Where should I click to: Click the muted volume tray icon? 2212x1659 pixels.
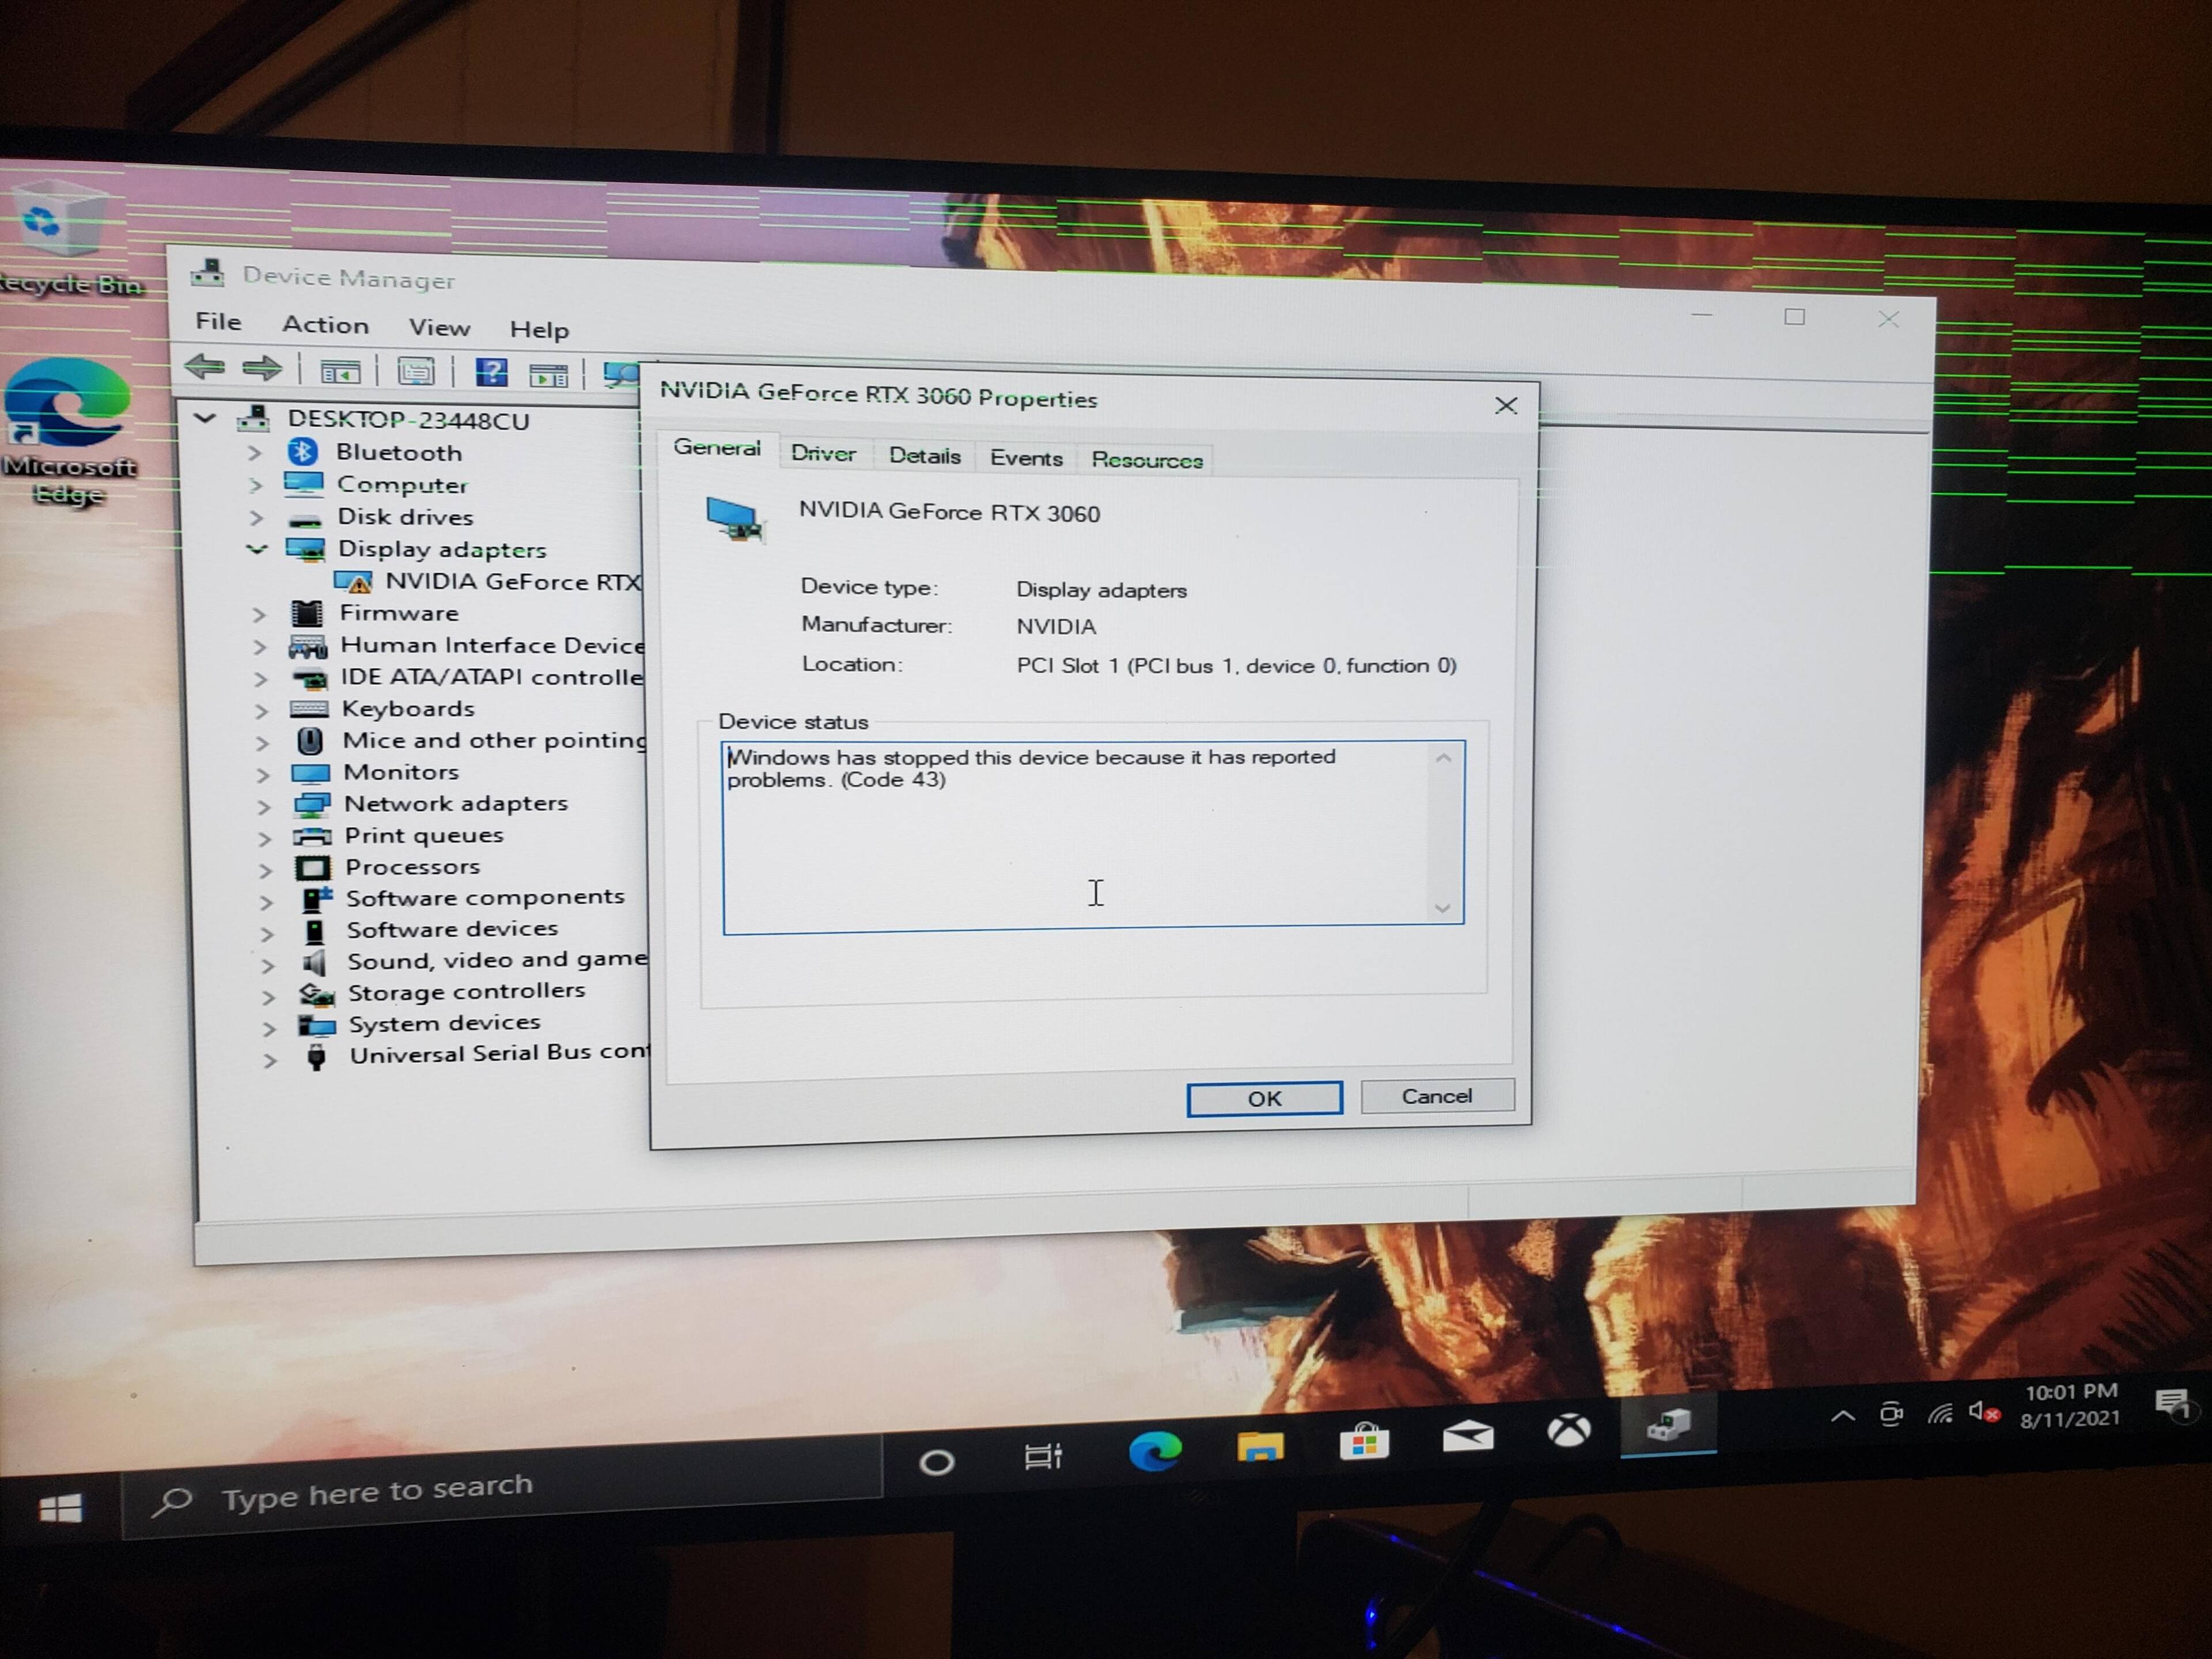(x=1983, y=1411)
